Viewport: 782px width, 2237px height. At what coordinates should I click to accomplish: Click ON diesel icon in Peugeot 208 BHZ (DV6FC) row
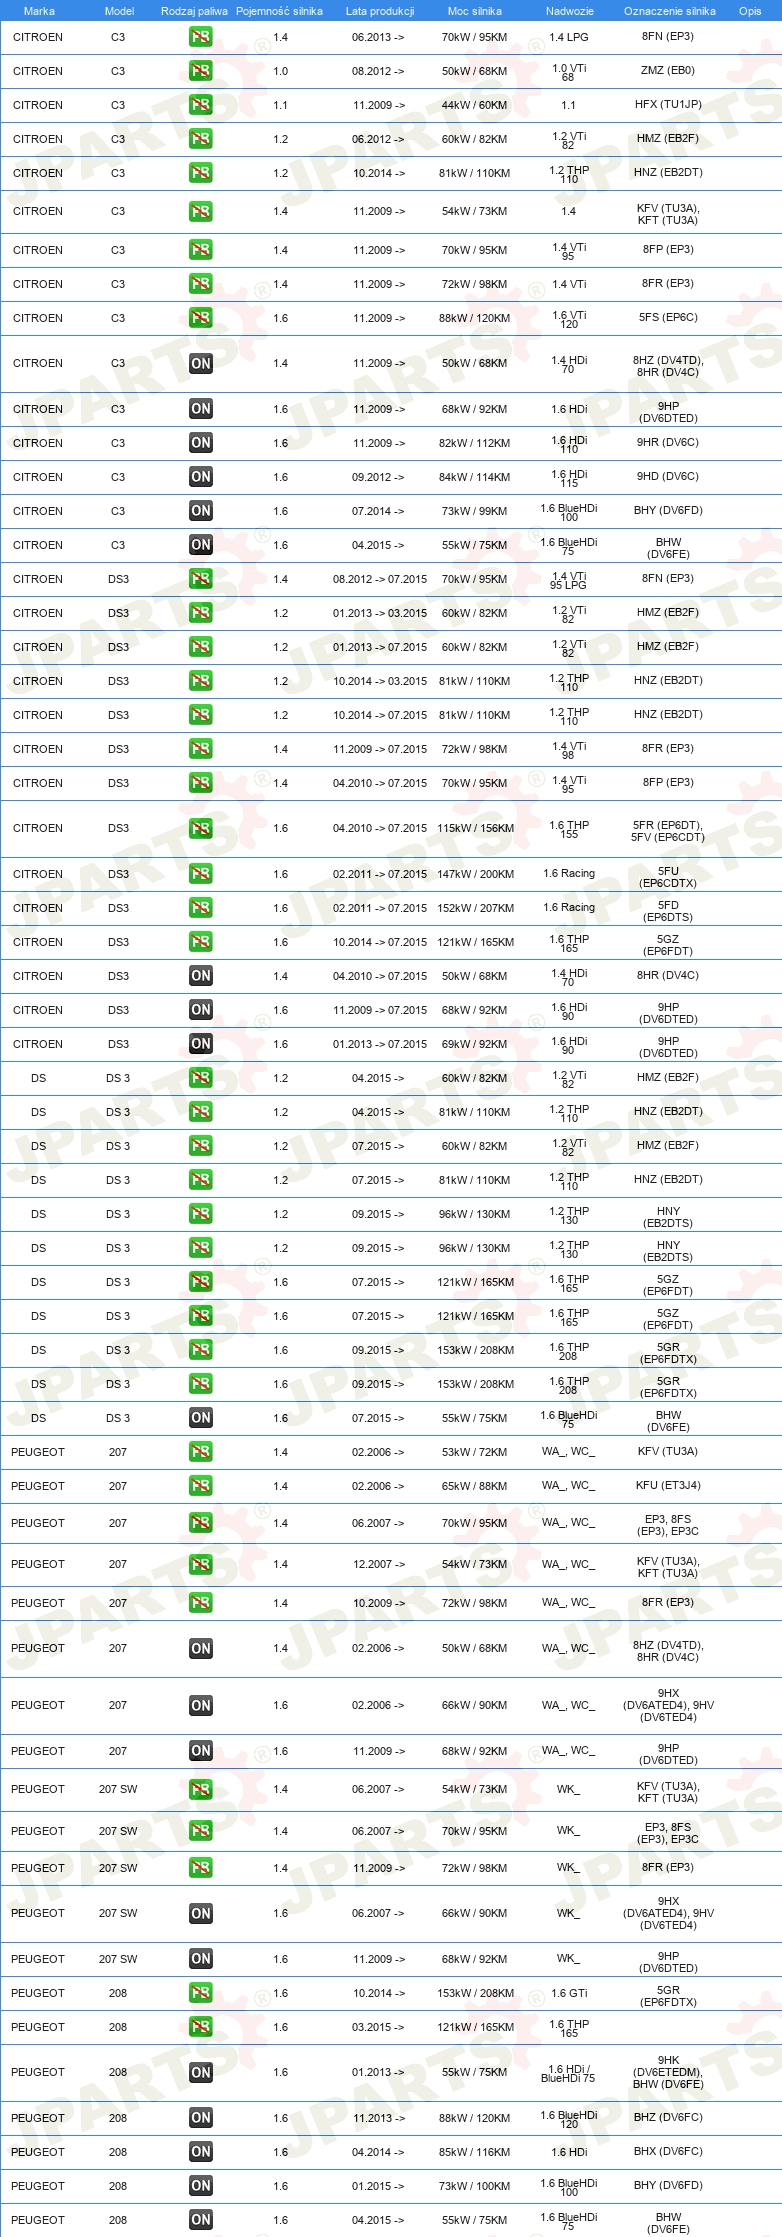click(x=201, y=2118)
